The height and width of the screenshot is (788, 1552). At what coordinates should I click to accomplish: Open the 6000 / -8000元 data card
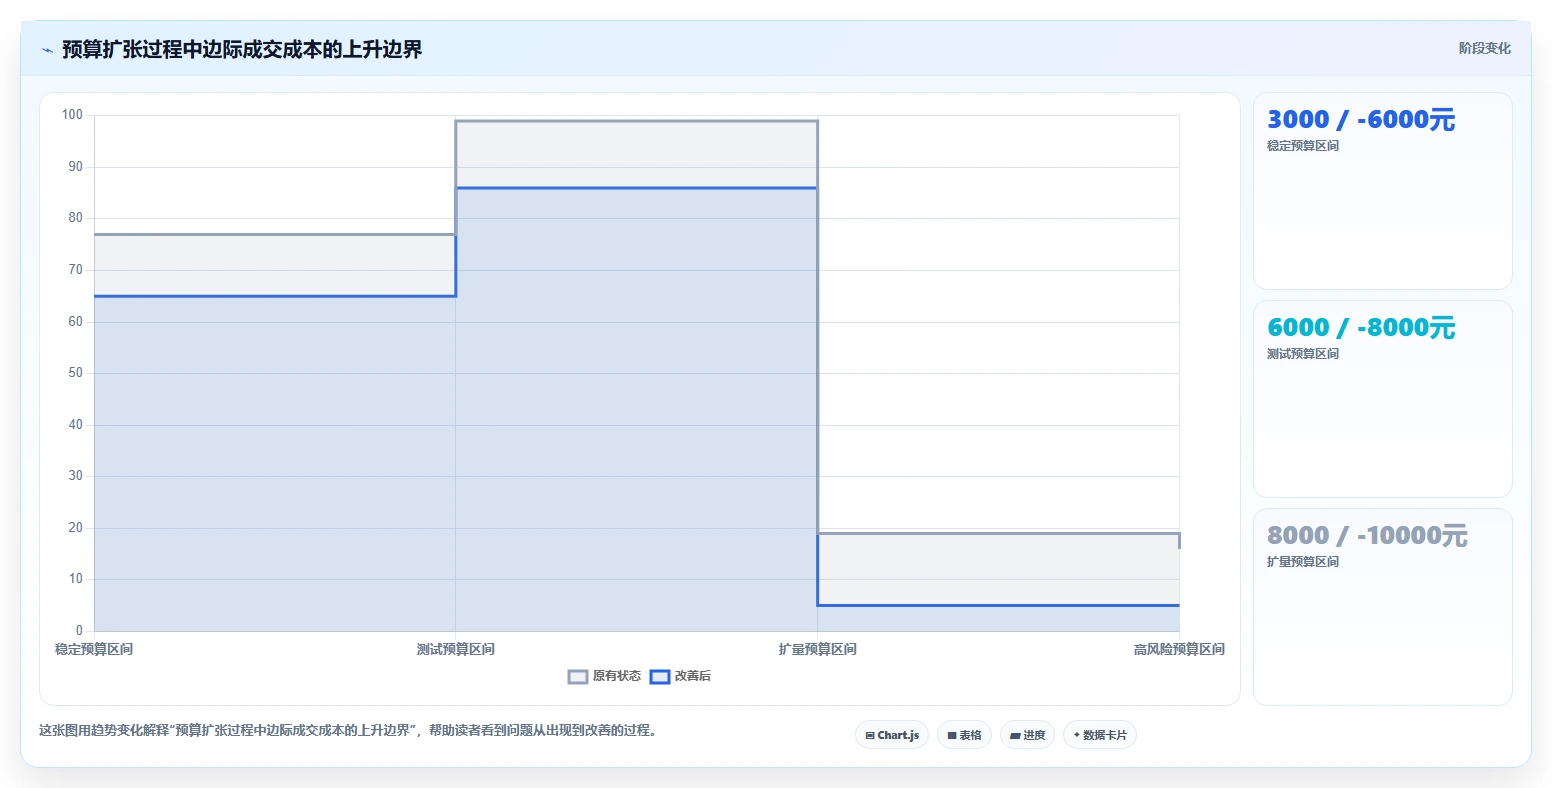point(1382,399)
